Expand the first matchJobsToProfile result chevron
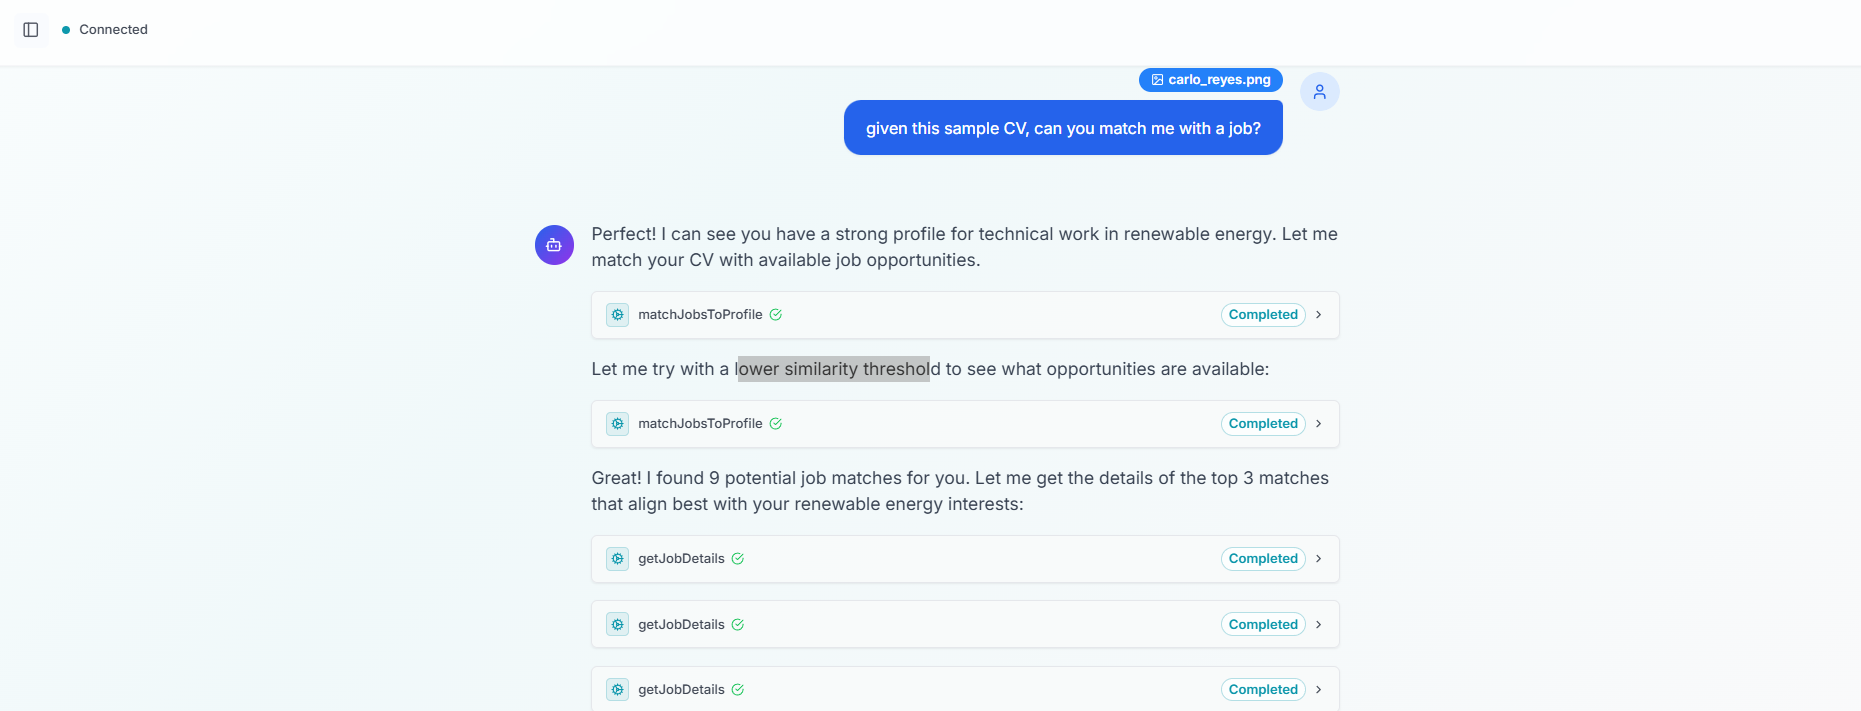 1319,315
